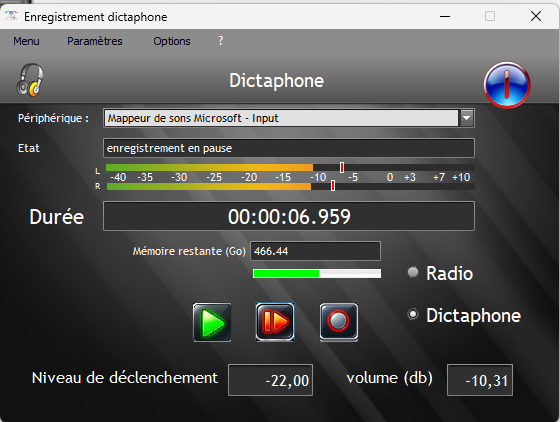Click the volume (db) value -10,31
The image size is (560, 422).
pos(480,380)
